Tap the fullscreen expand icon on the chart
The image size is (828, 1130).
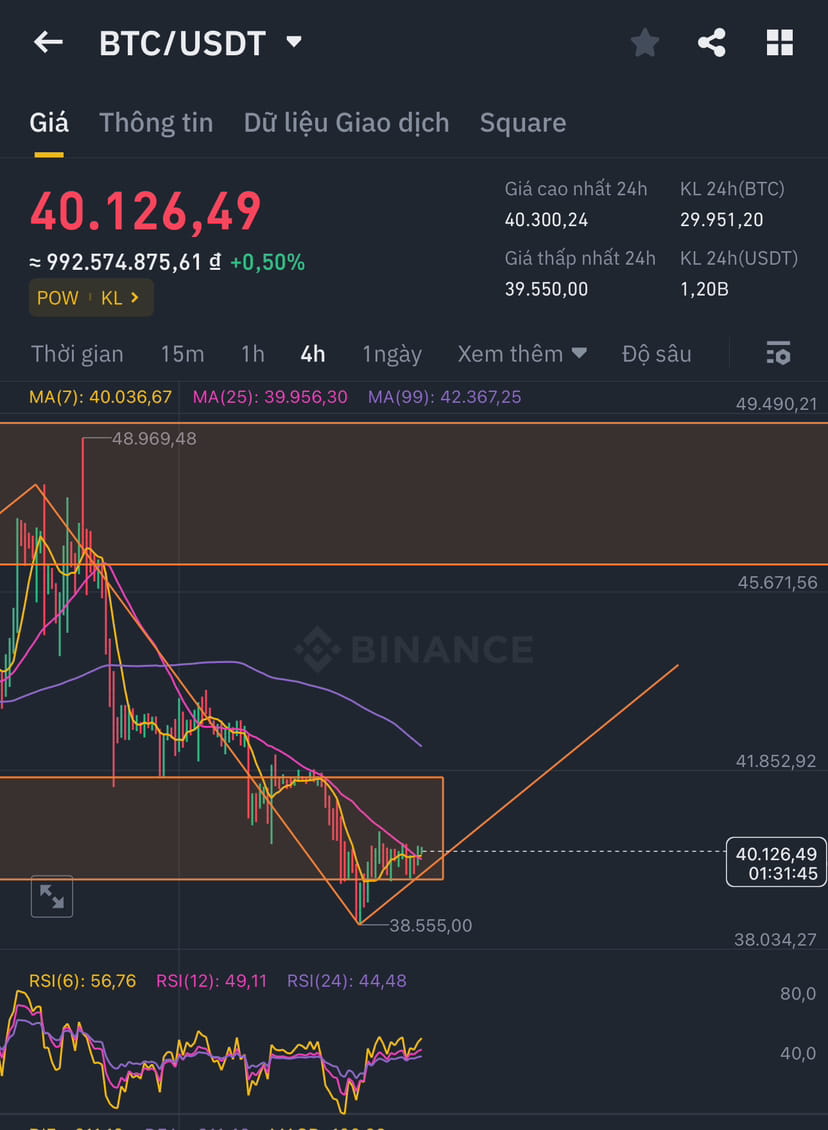(51, 897)
